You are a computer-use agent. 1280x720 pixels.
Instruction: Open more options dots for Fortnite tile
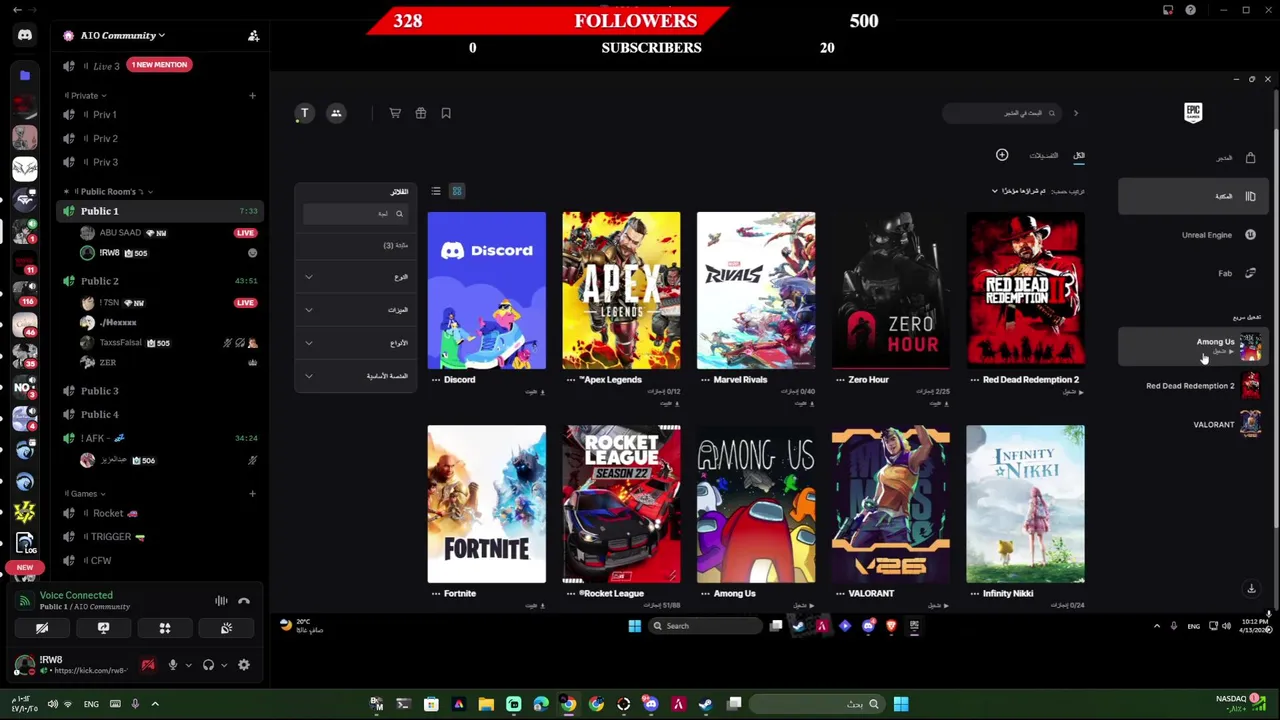[435, 594]
